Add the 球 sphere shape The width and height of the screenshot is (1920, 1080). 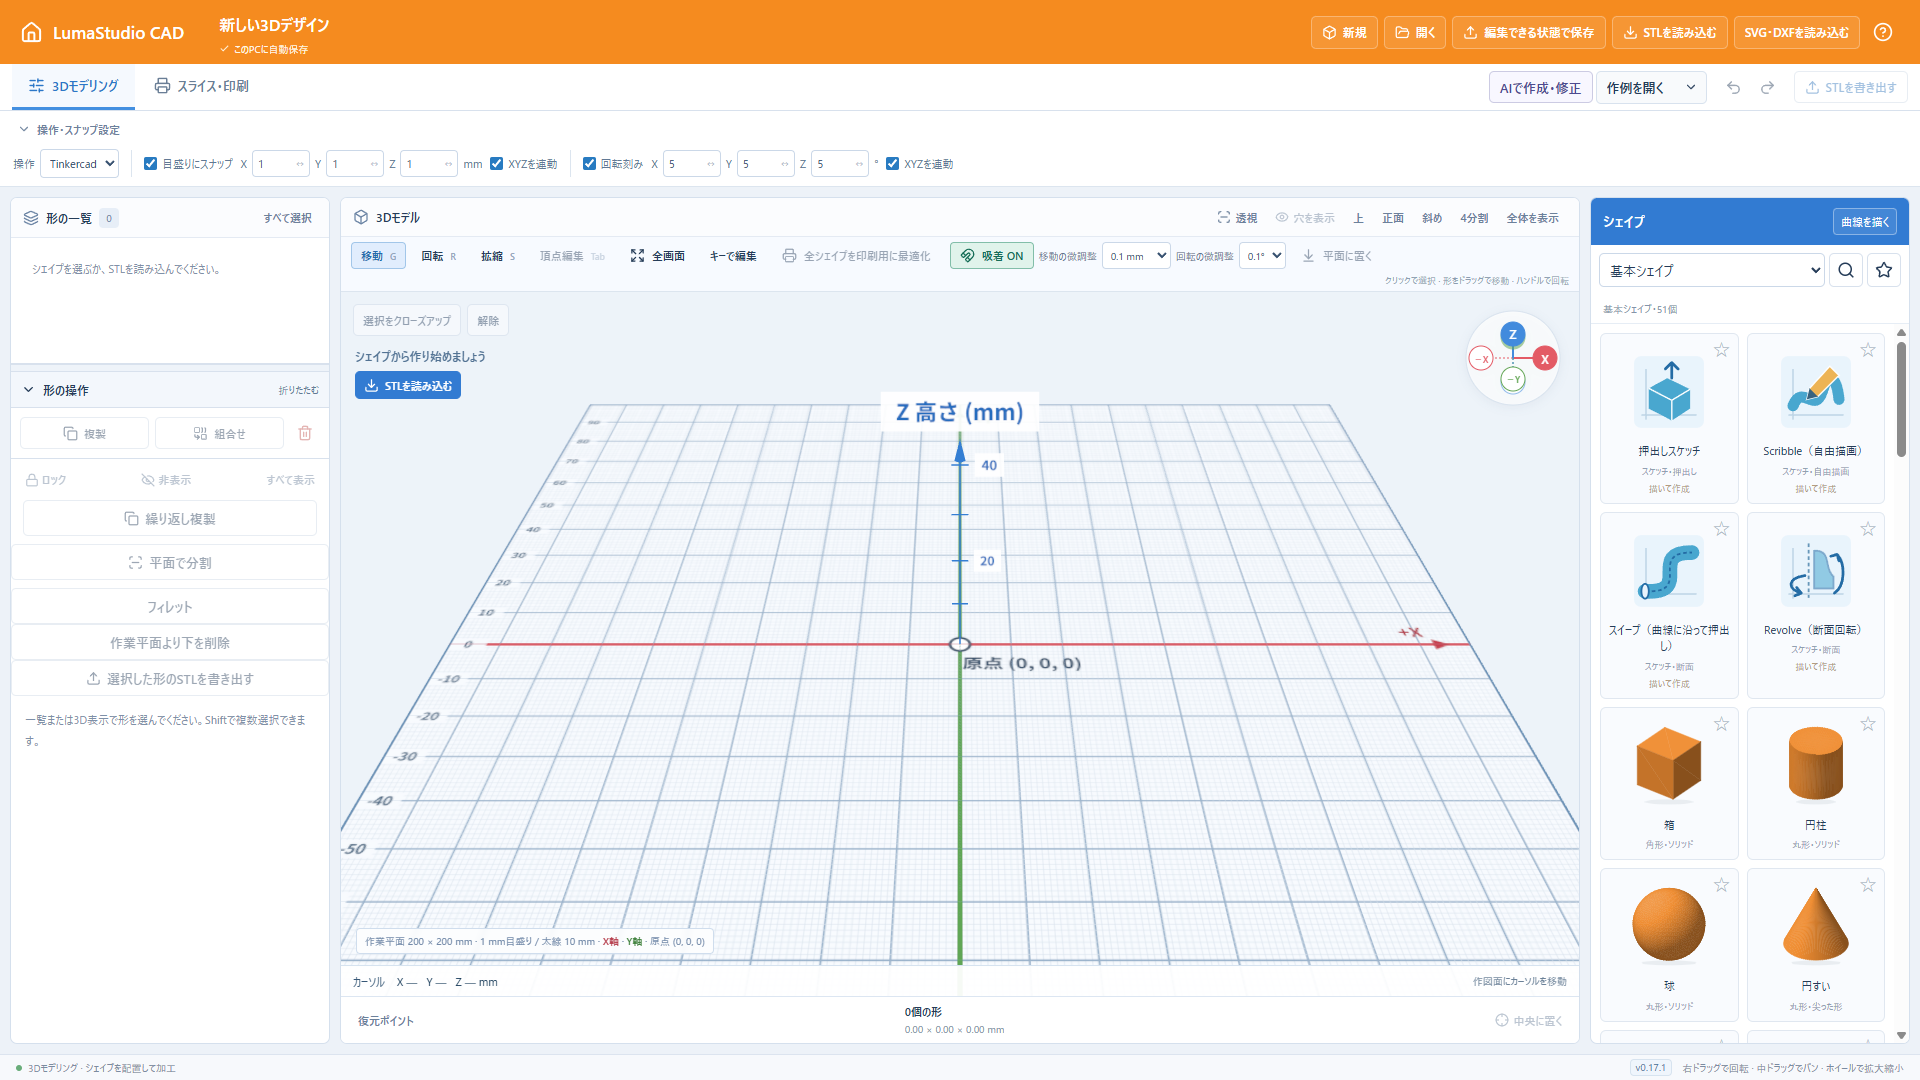click(1669, 945)
